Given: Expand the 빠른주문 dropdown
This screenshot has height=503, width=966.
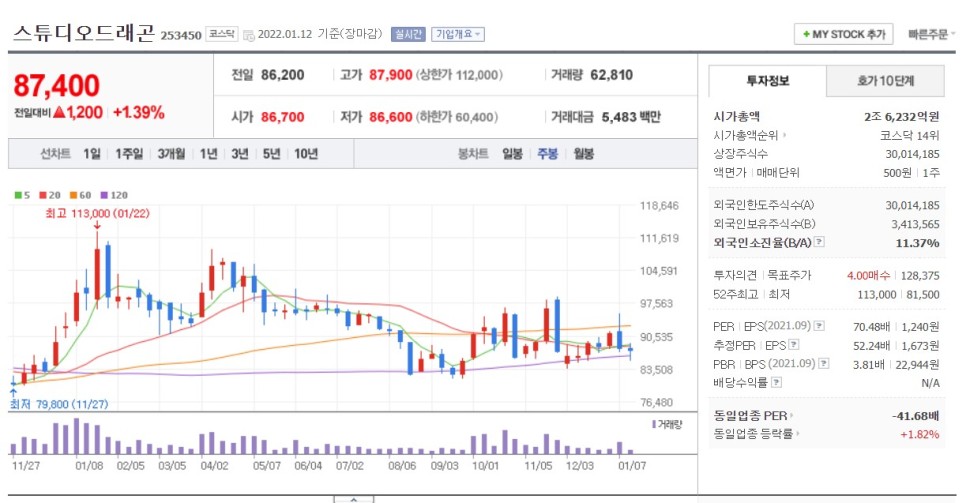Looking at the screenshot, I should coord(931,35).
